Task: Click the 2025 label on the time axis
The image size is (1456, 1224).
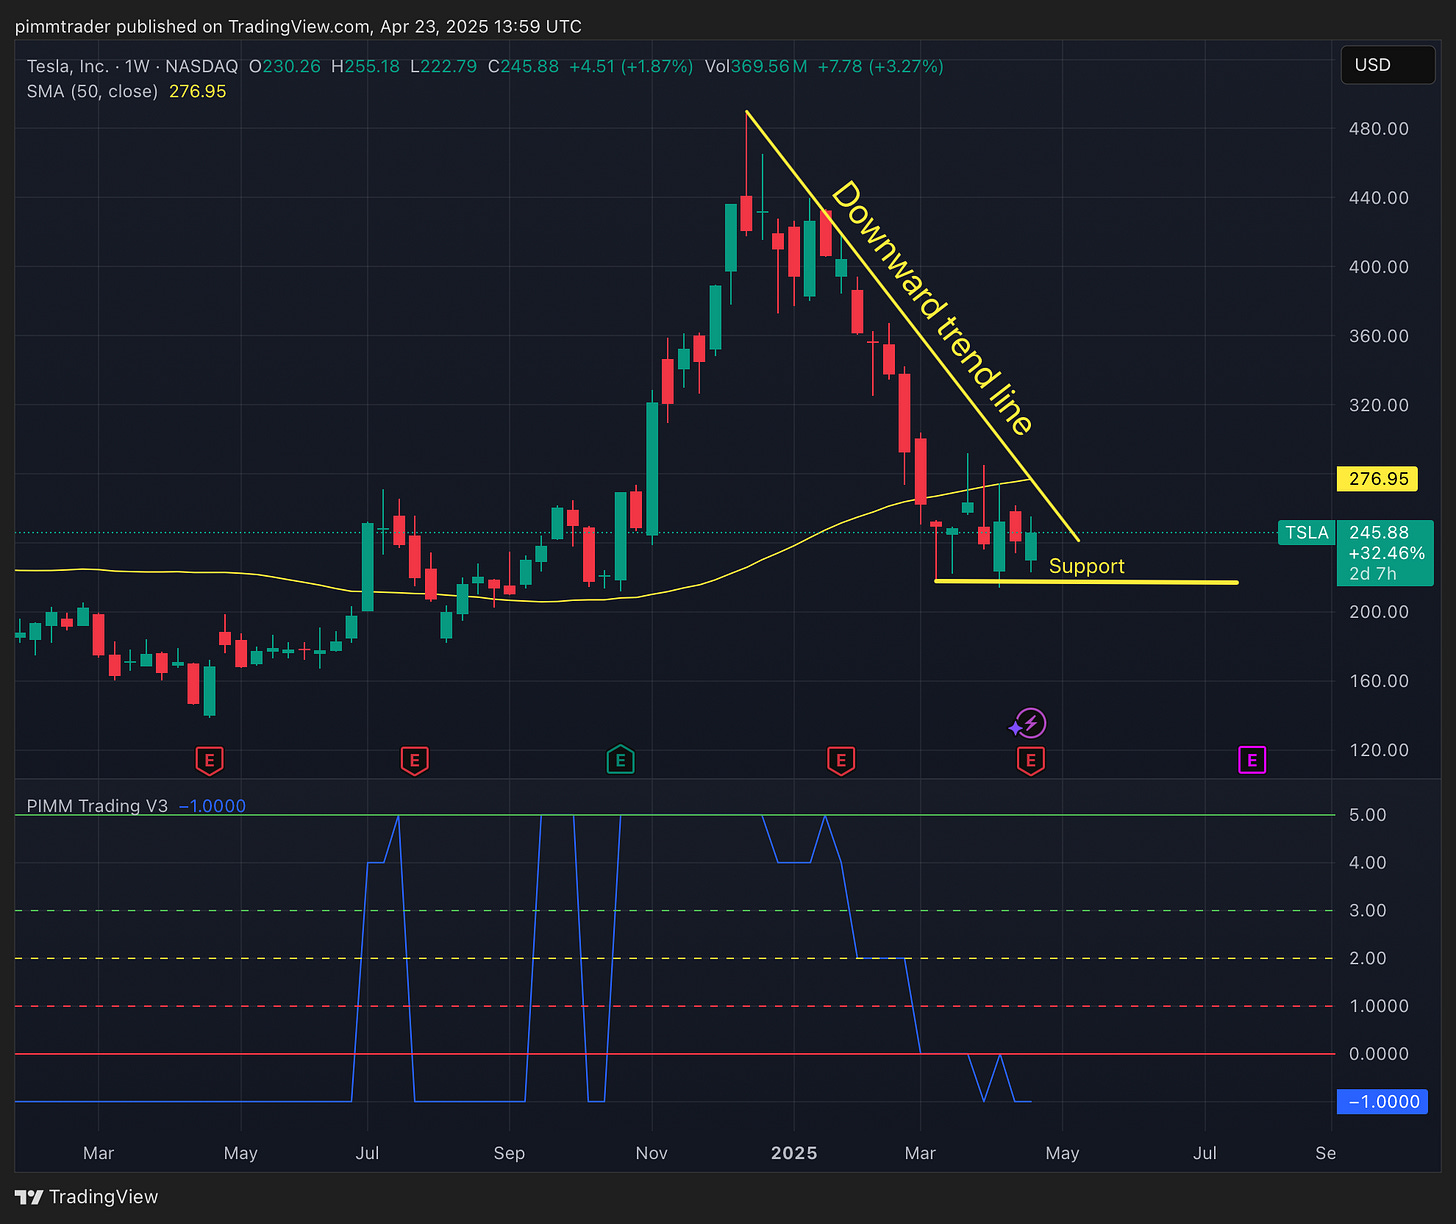Action: tap(794, 1153)
